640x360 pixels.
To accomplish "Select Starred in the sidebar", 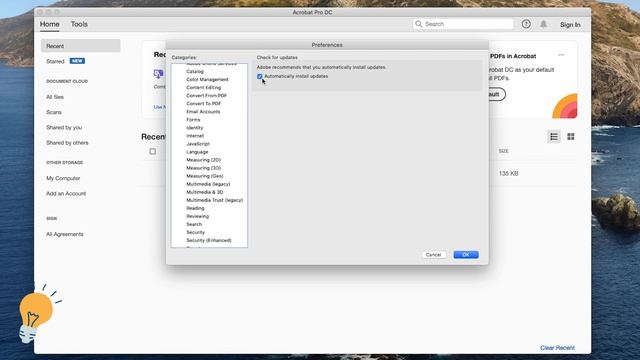I will pos(55,61).
